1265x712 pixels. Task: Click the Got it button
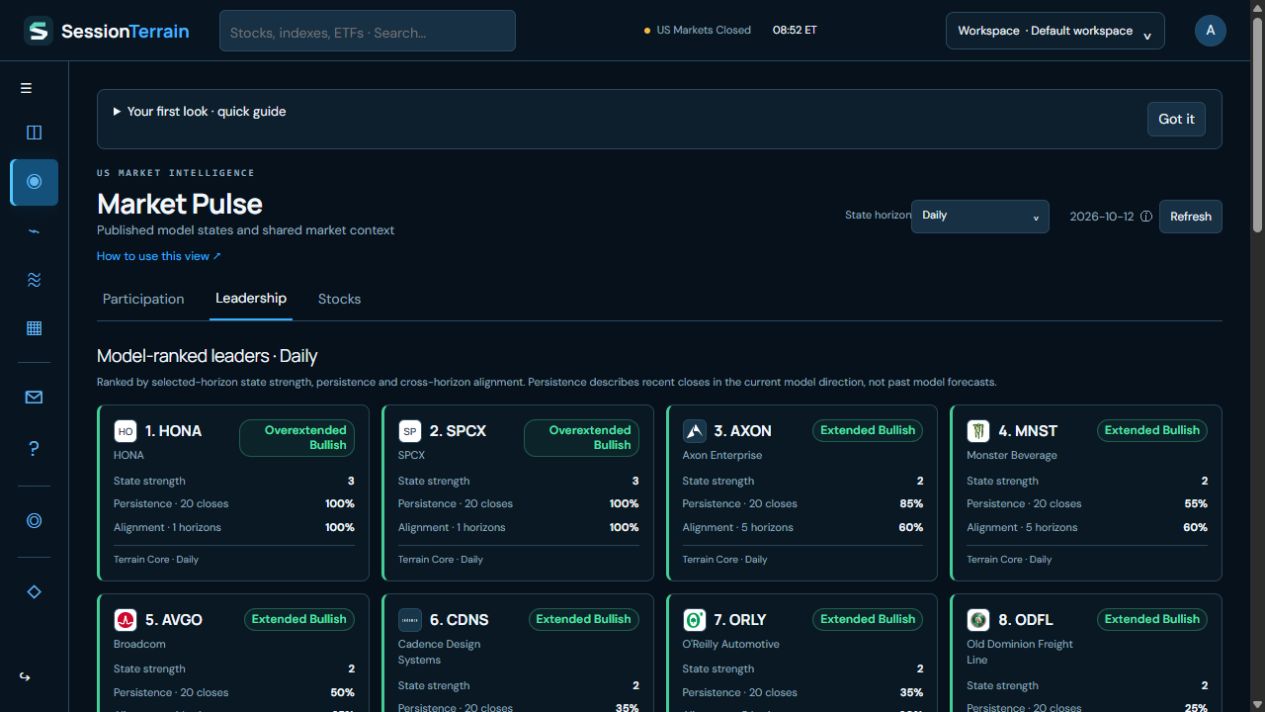pos(1176,119)
